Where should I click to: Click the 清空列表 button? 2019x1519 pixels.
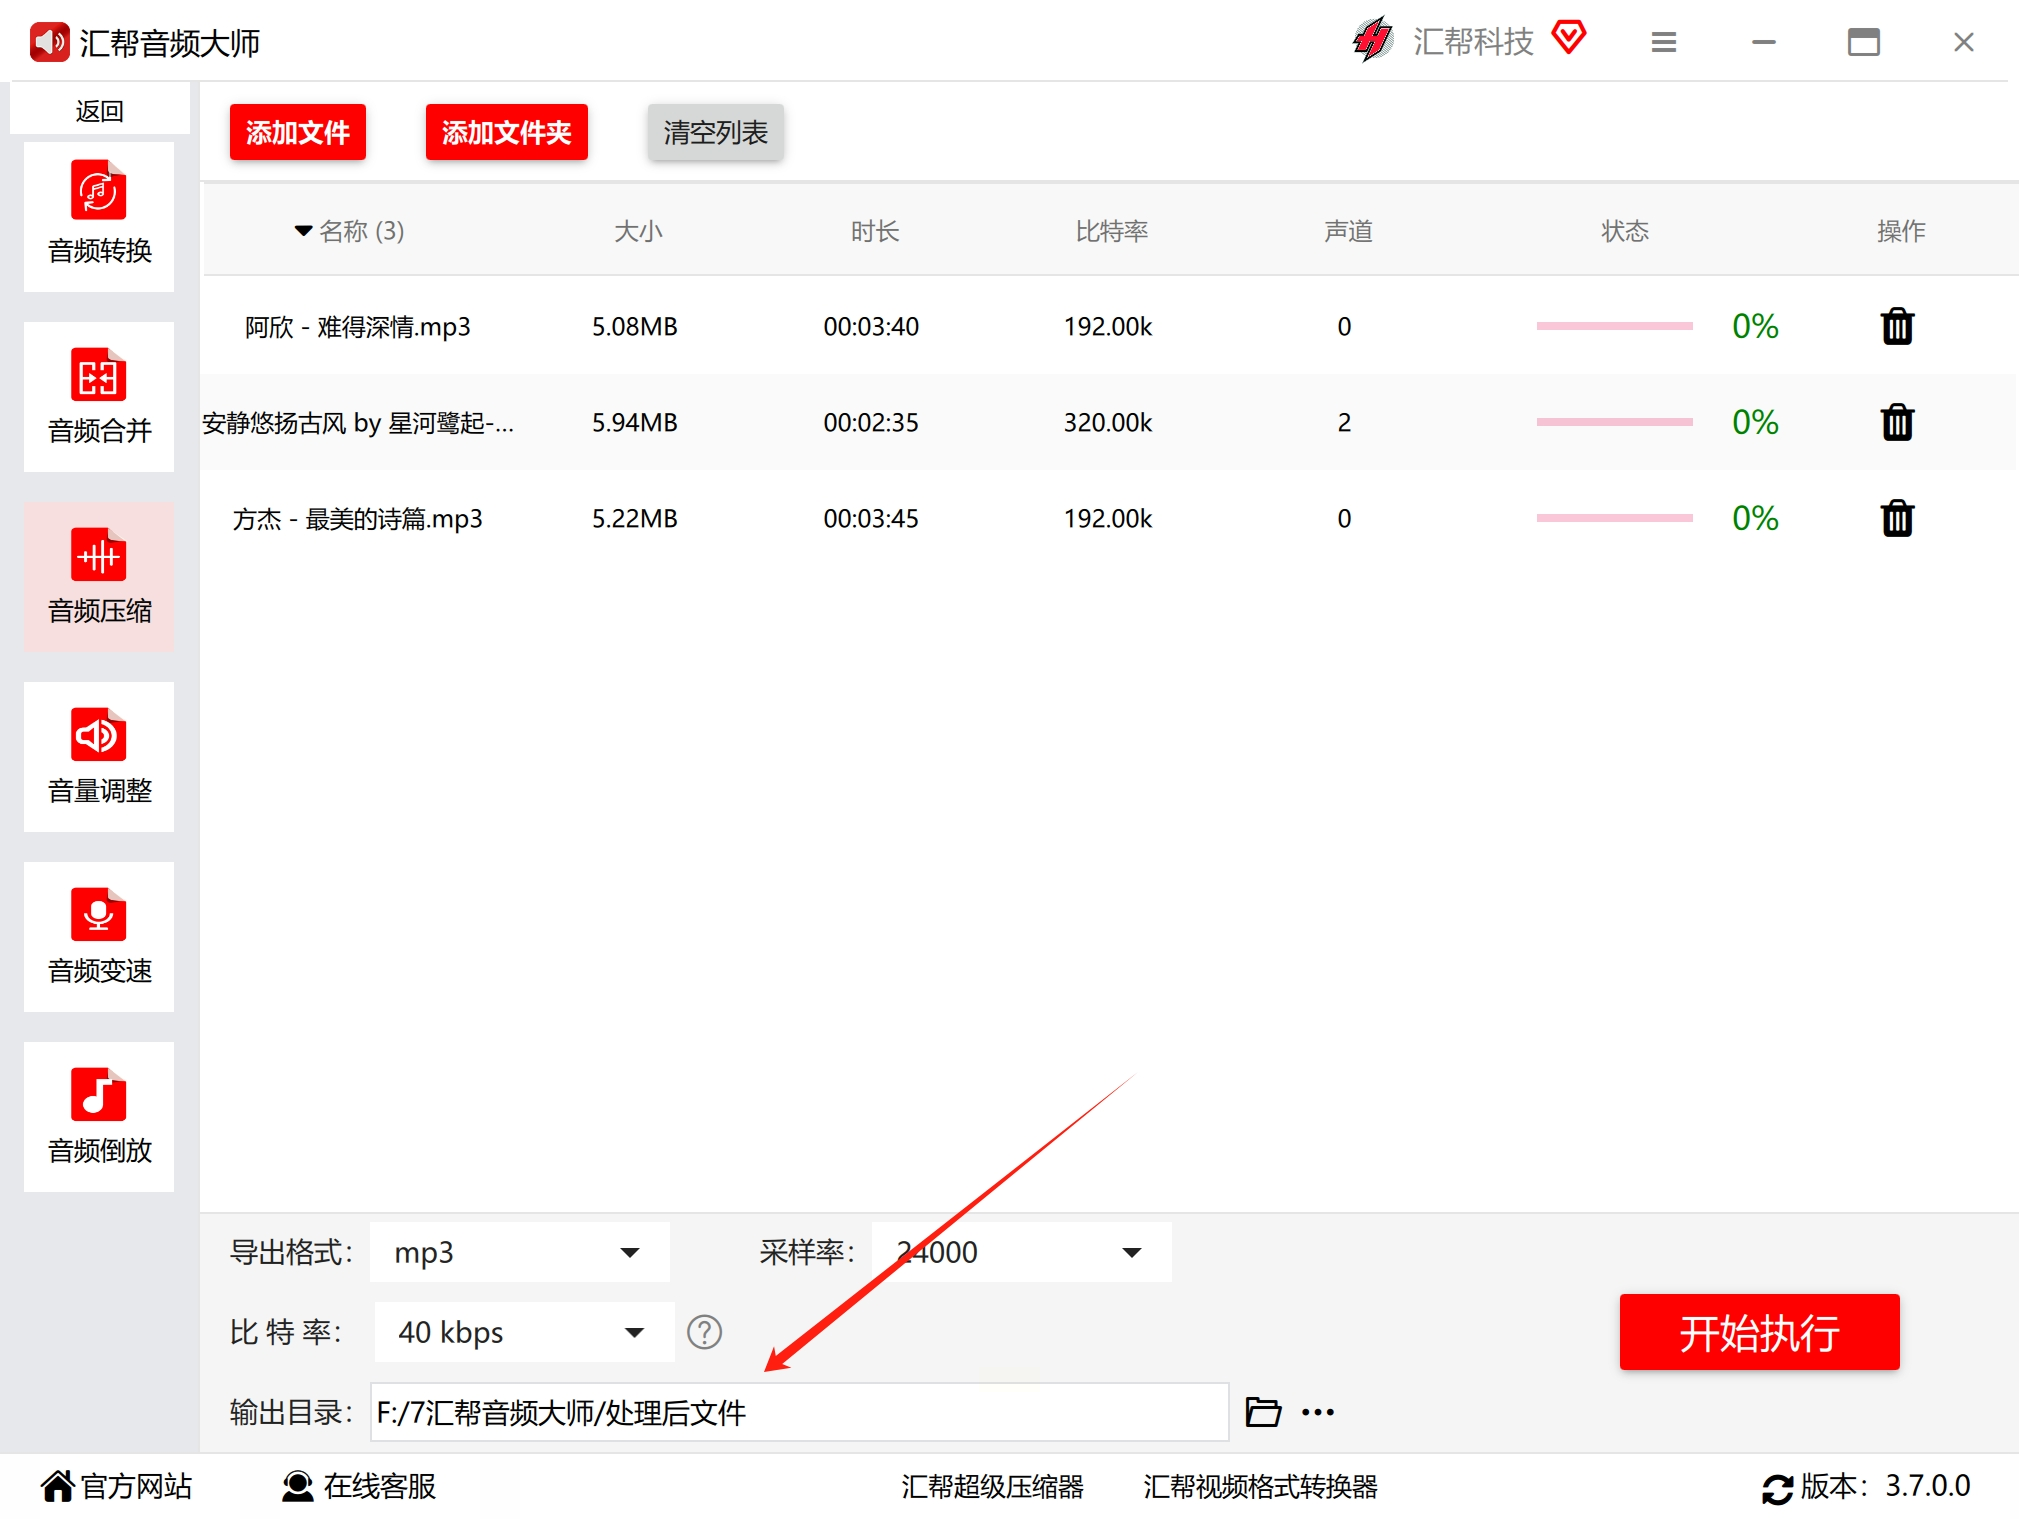click(x=716, y=132)
